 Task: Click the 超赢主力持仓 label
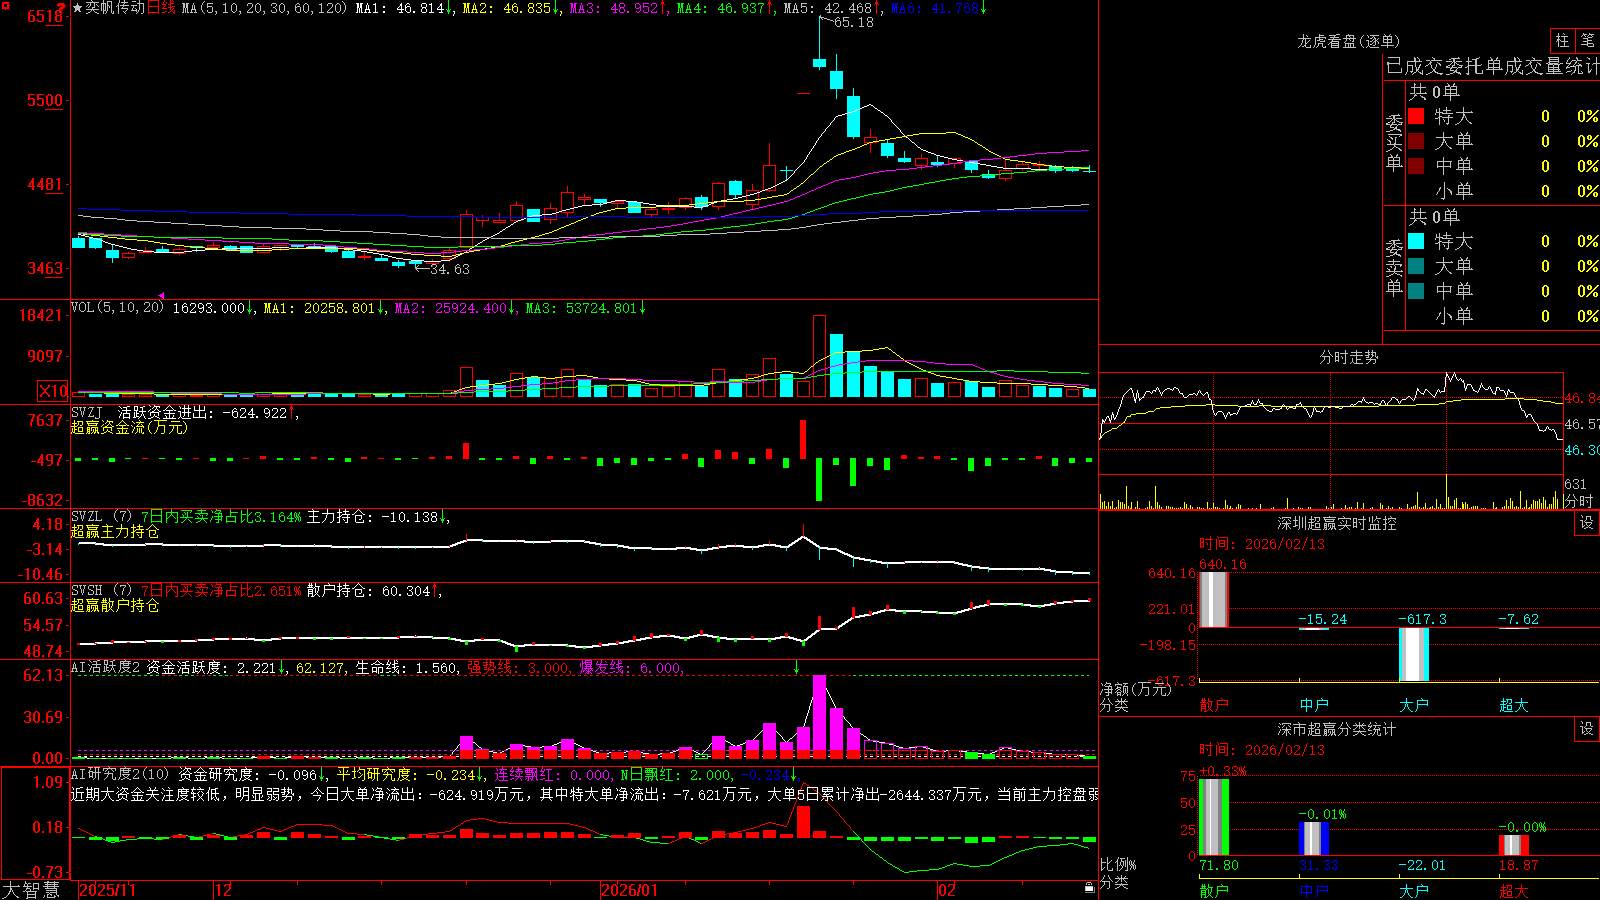[115, 531]
